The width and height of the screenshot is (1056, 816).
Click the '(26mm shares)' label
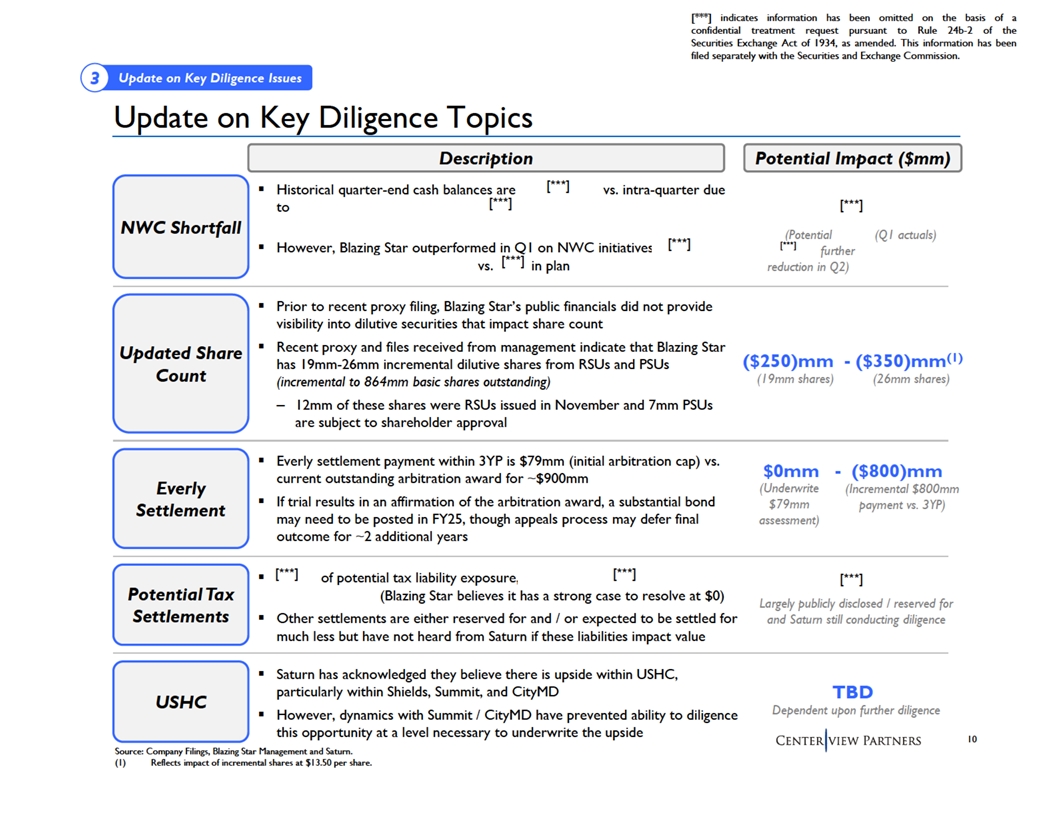tap(911, 379)
